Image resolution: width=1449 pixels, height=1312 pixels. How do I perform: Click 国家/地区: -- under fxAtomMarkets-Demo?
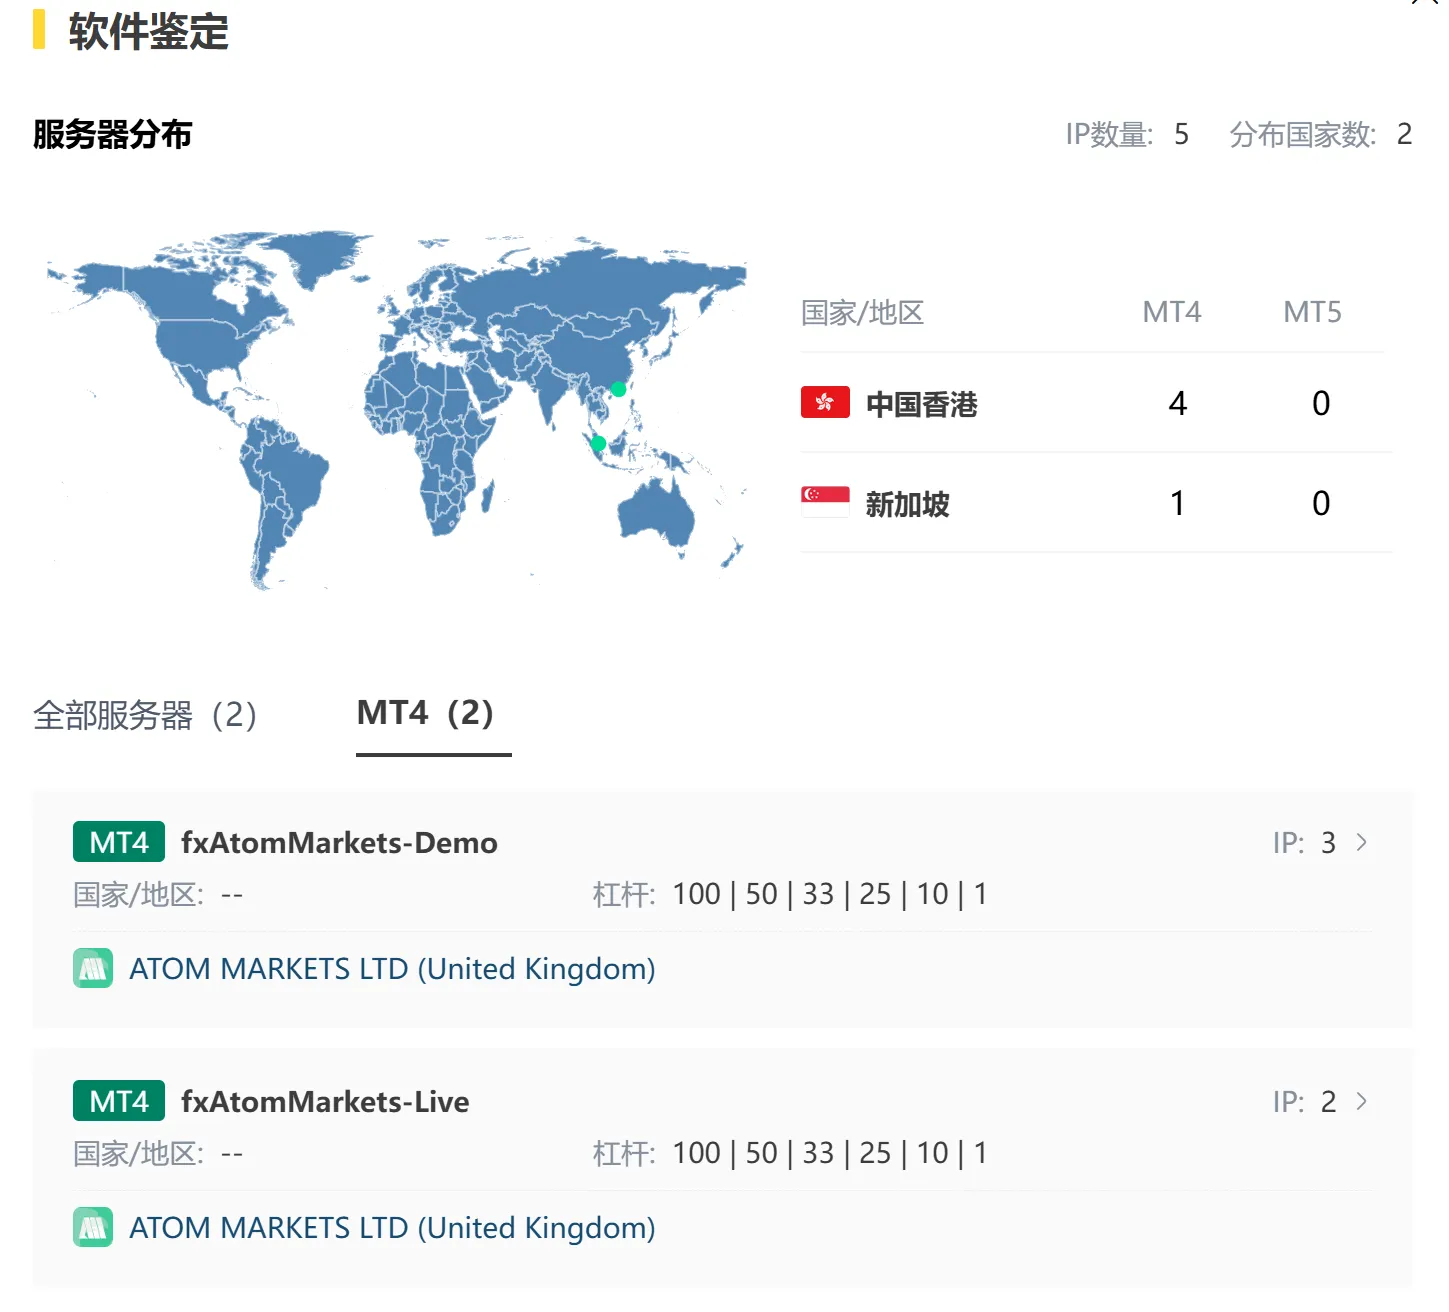158,894
